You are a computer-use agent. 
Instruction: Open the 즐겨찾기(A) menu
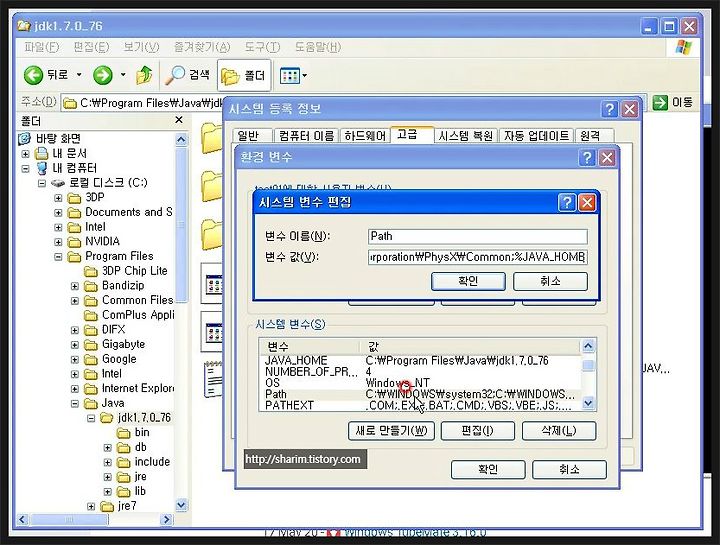[x=202, y=47]
